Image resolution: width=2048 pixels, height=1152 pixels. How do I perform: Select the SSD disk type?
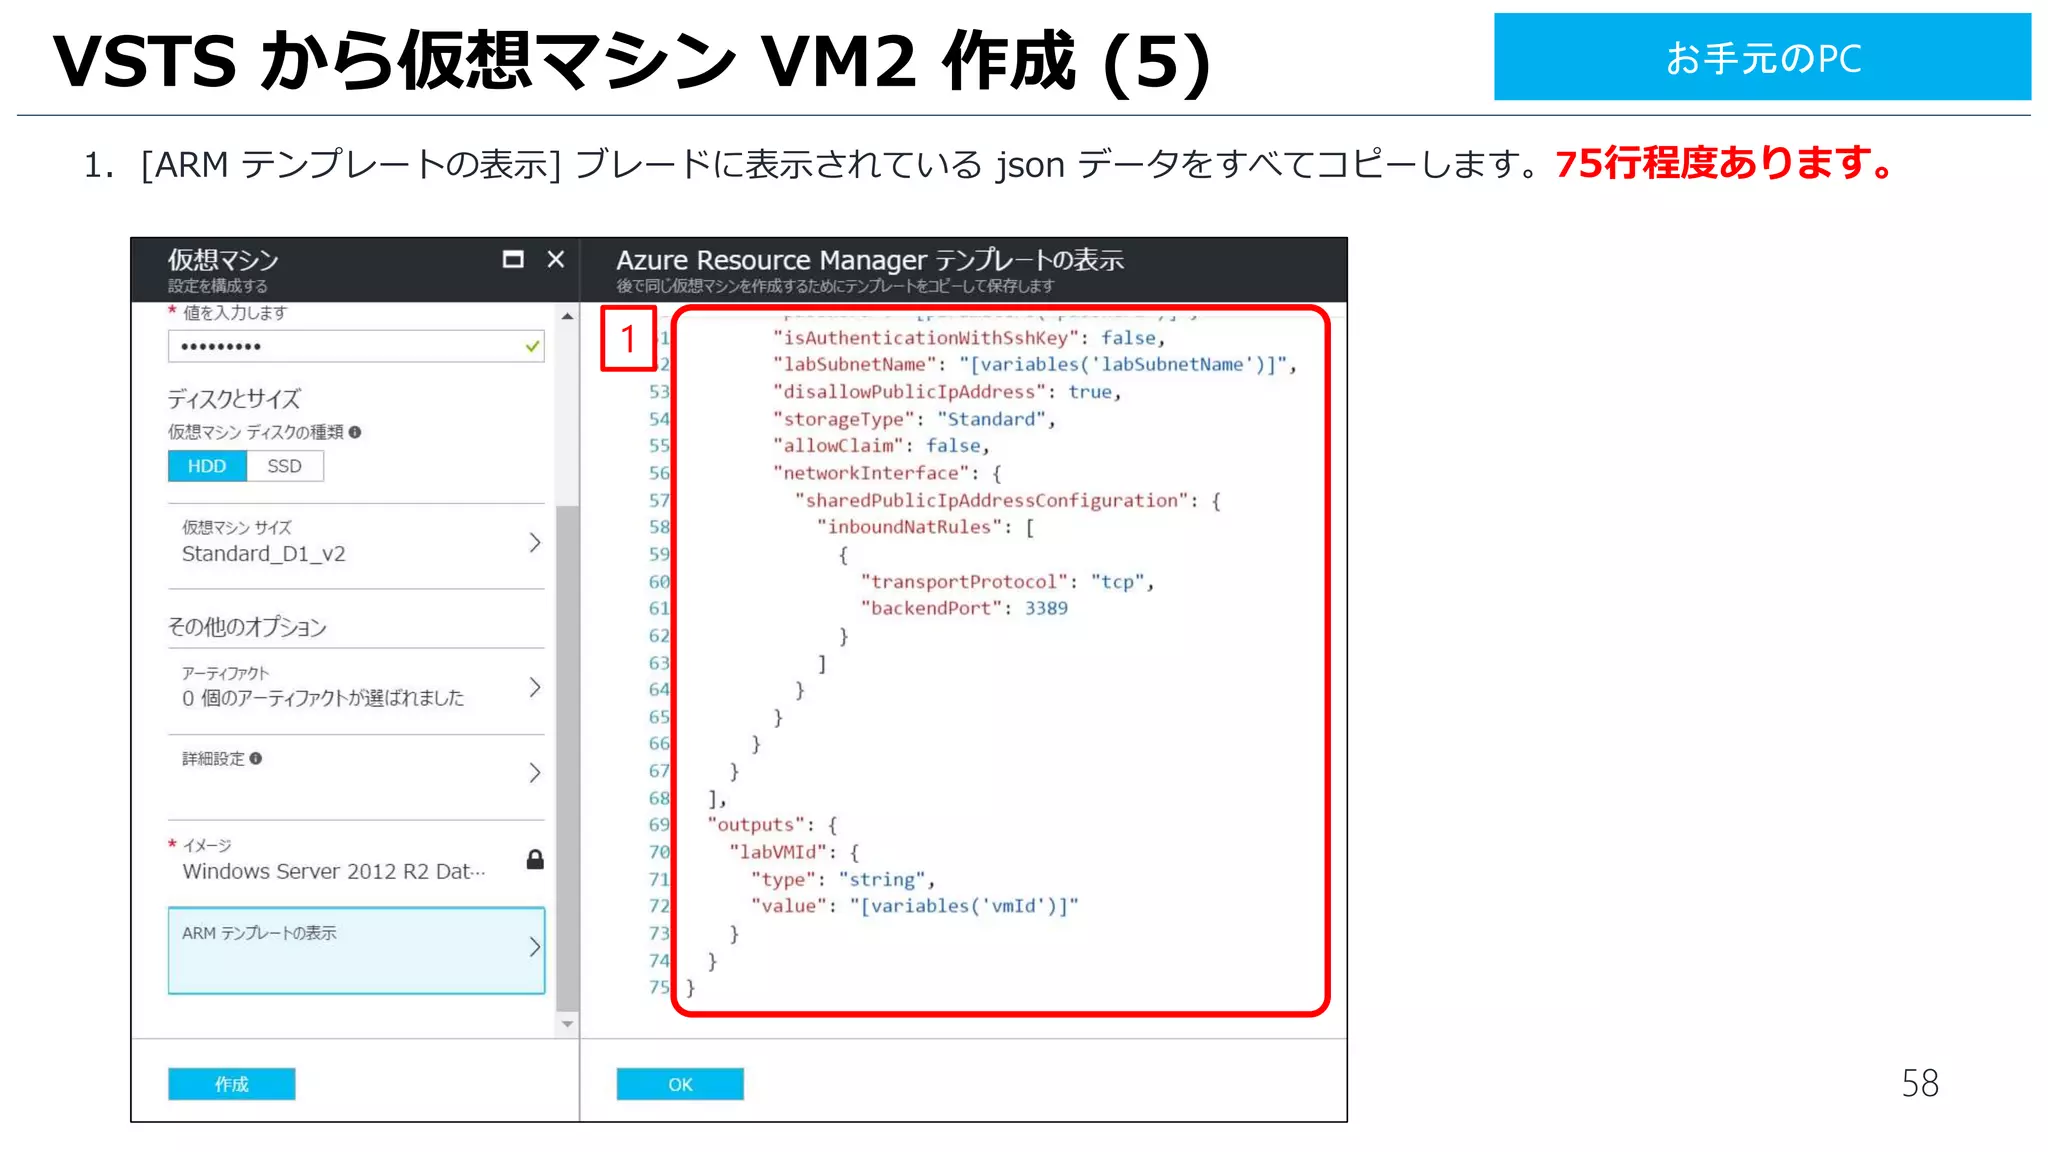(x=285, y=466)
